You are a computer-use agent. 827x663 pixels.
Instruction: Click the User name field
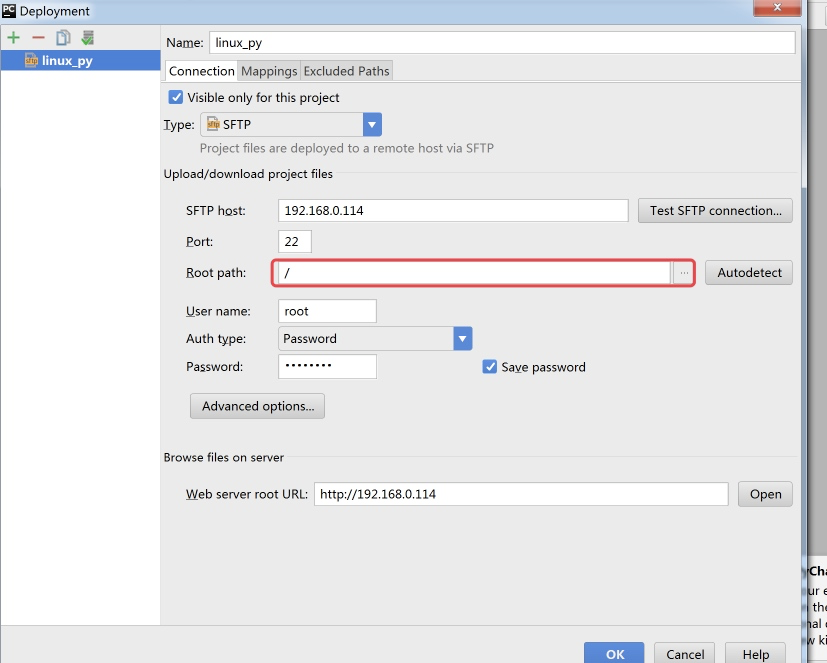coord(328,311)
